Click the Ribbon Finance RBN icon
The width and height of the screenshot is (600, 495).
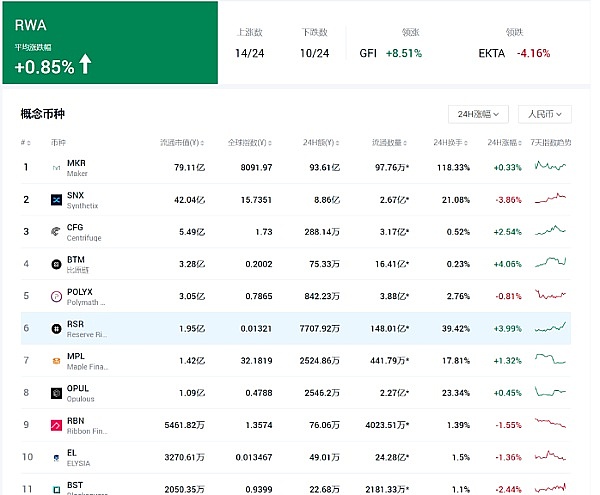click(x=56, y=425)
